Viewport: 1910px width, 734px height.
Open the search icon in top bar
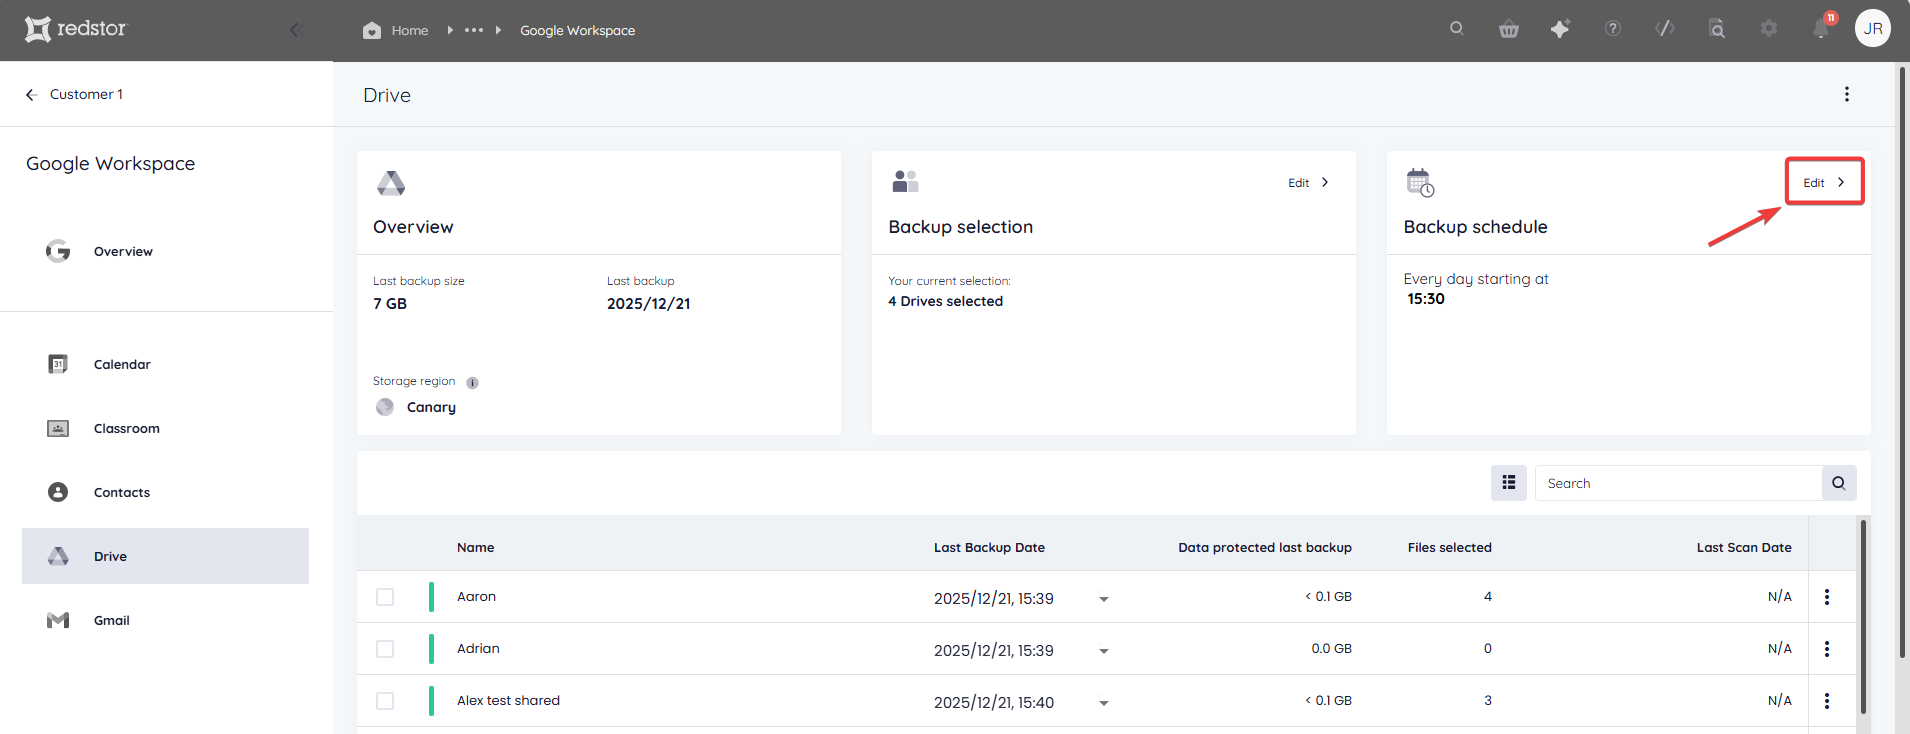tap(1457, 28)
